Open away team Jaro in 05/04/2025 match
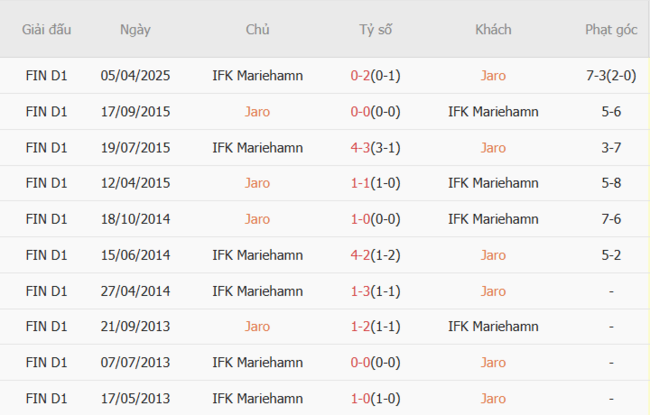This screenshot has width=650, height=415. pyautogui.click(x=493, y=75)
